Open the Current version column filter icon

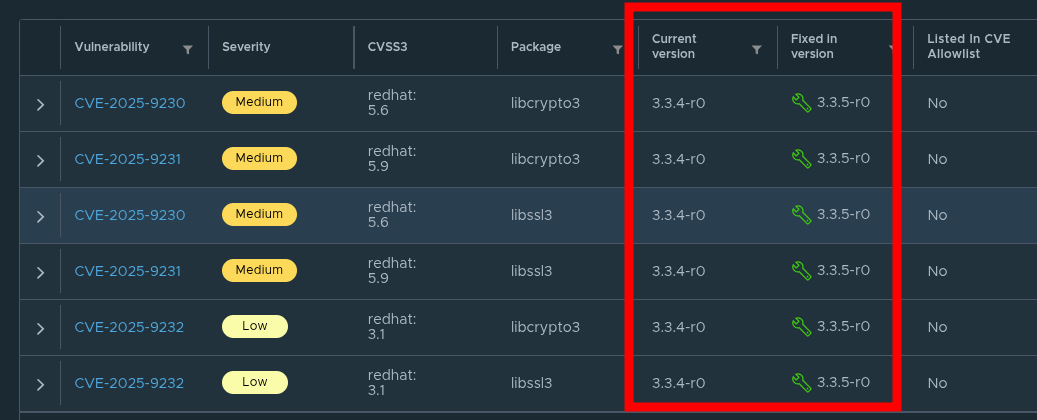point(757,50)
